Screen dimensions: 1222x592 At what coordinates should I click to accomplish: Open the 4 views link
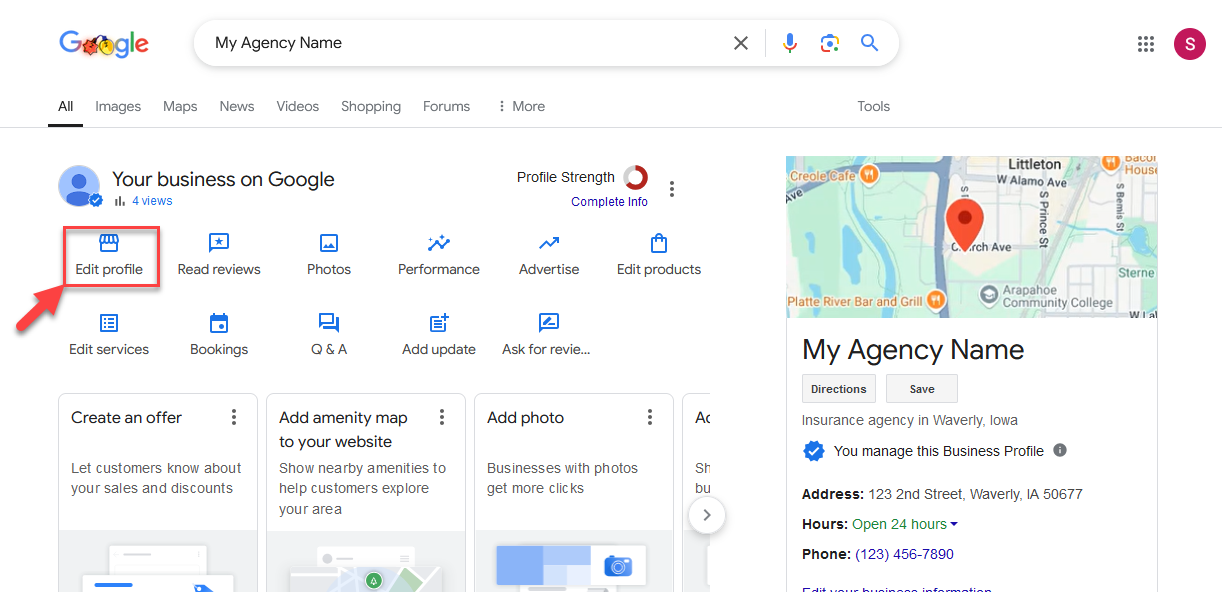152,201
